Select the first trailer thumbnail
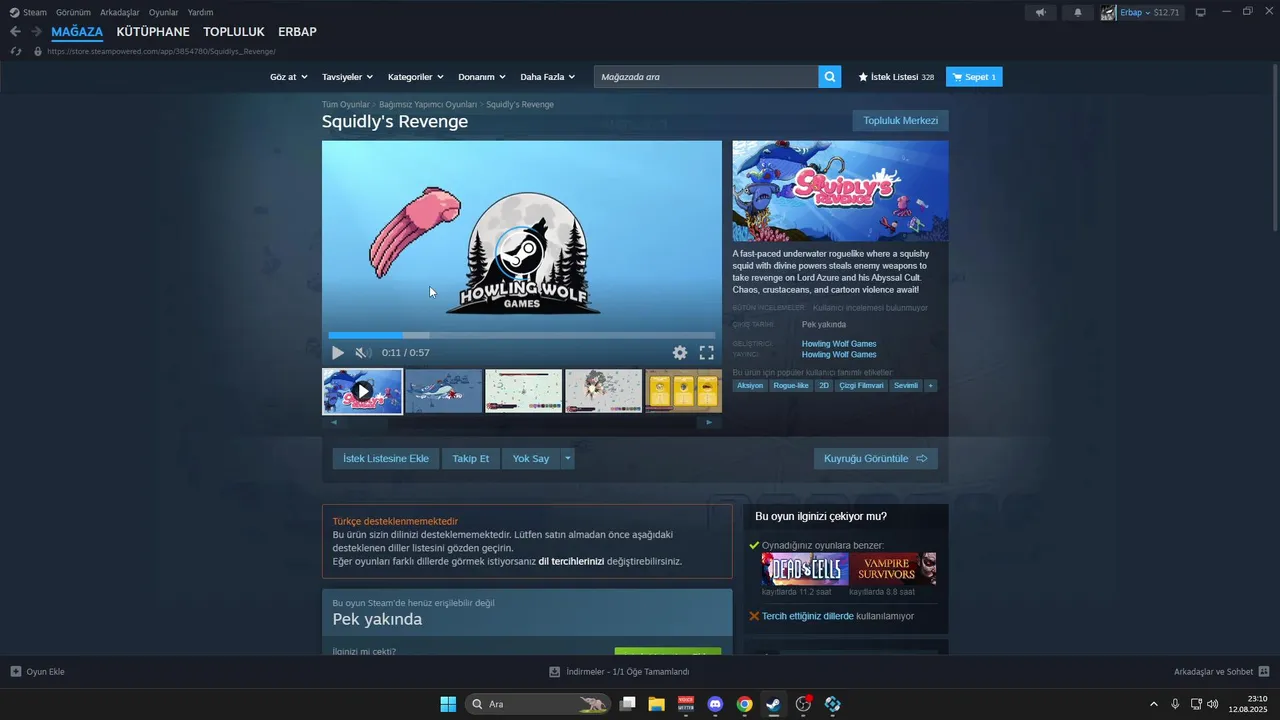 coord(362,391)
